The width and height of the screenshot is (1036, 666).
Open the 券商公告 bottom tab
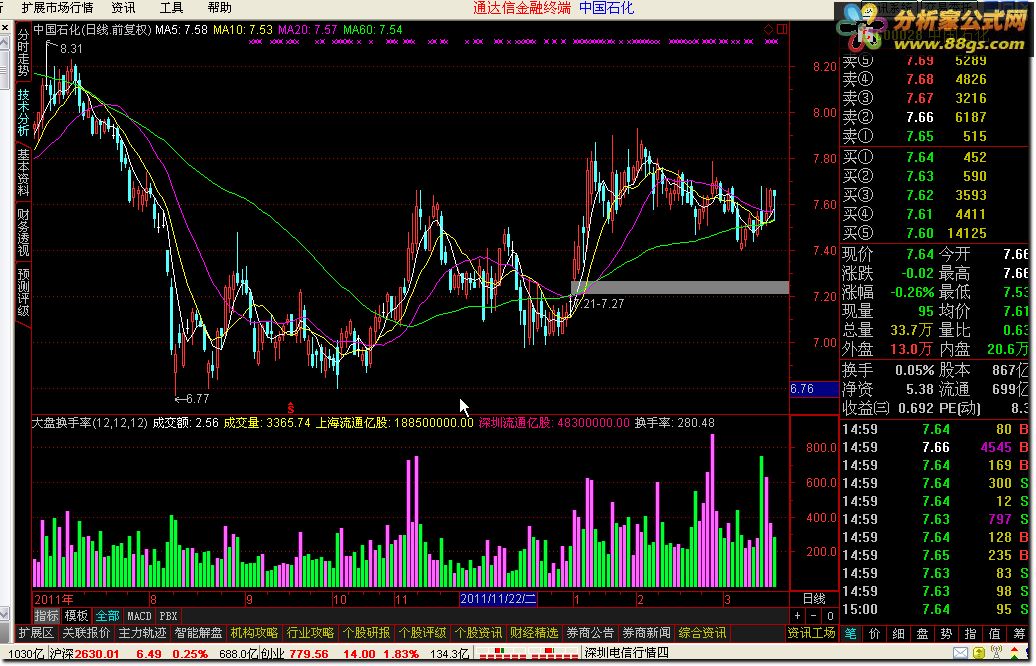590,633
